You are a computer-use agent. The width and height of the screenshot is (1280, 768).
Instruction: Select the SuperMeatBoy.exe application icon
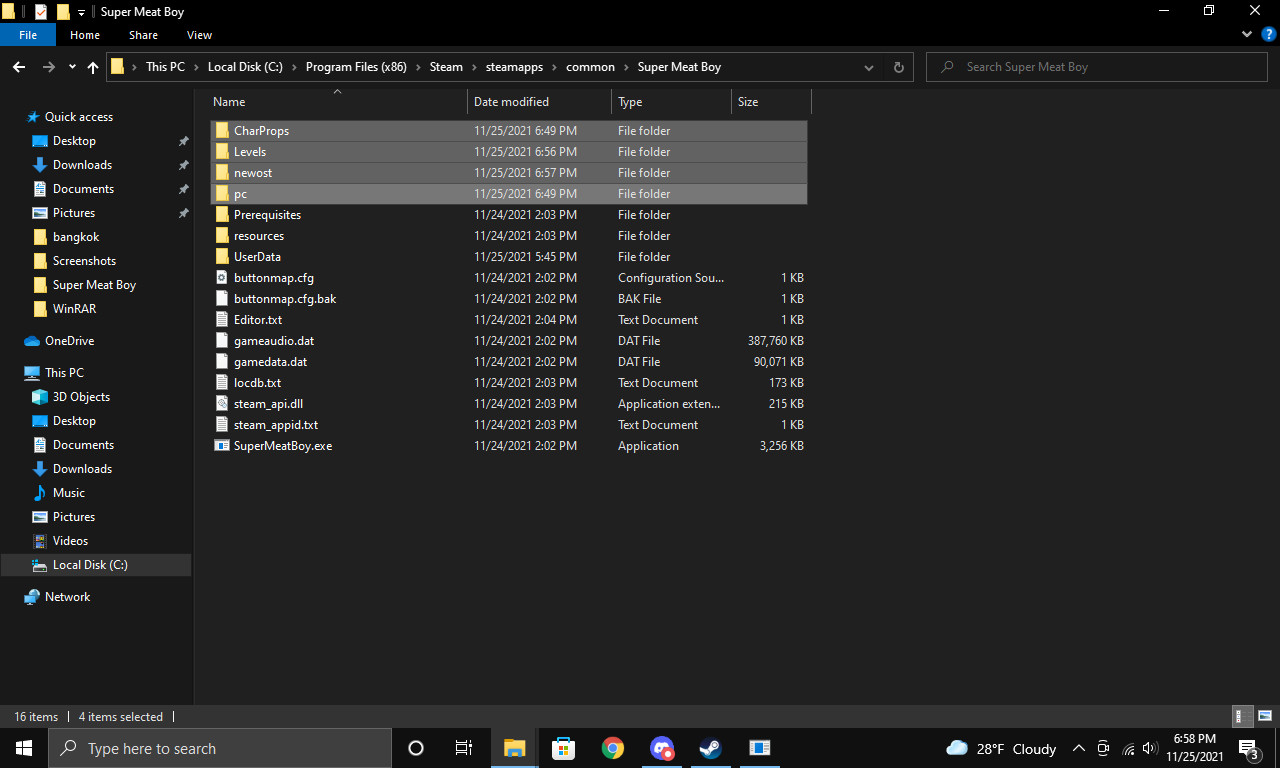coord(222,446)
